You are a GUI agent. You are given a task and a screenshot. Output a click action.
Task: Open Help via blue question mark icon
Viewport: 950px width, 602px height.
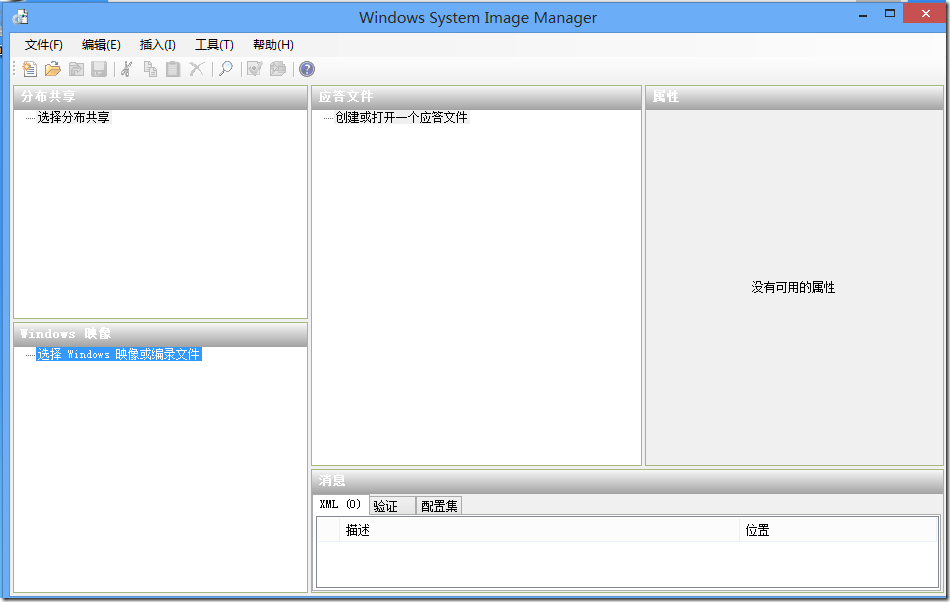pos(307,69)
